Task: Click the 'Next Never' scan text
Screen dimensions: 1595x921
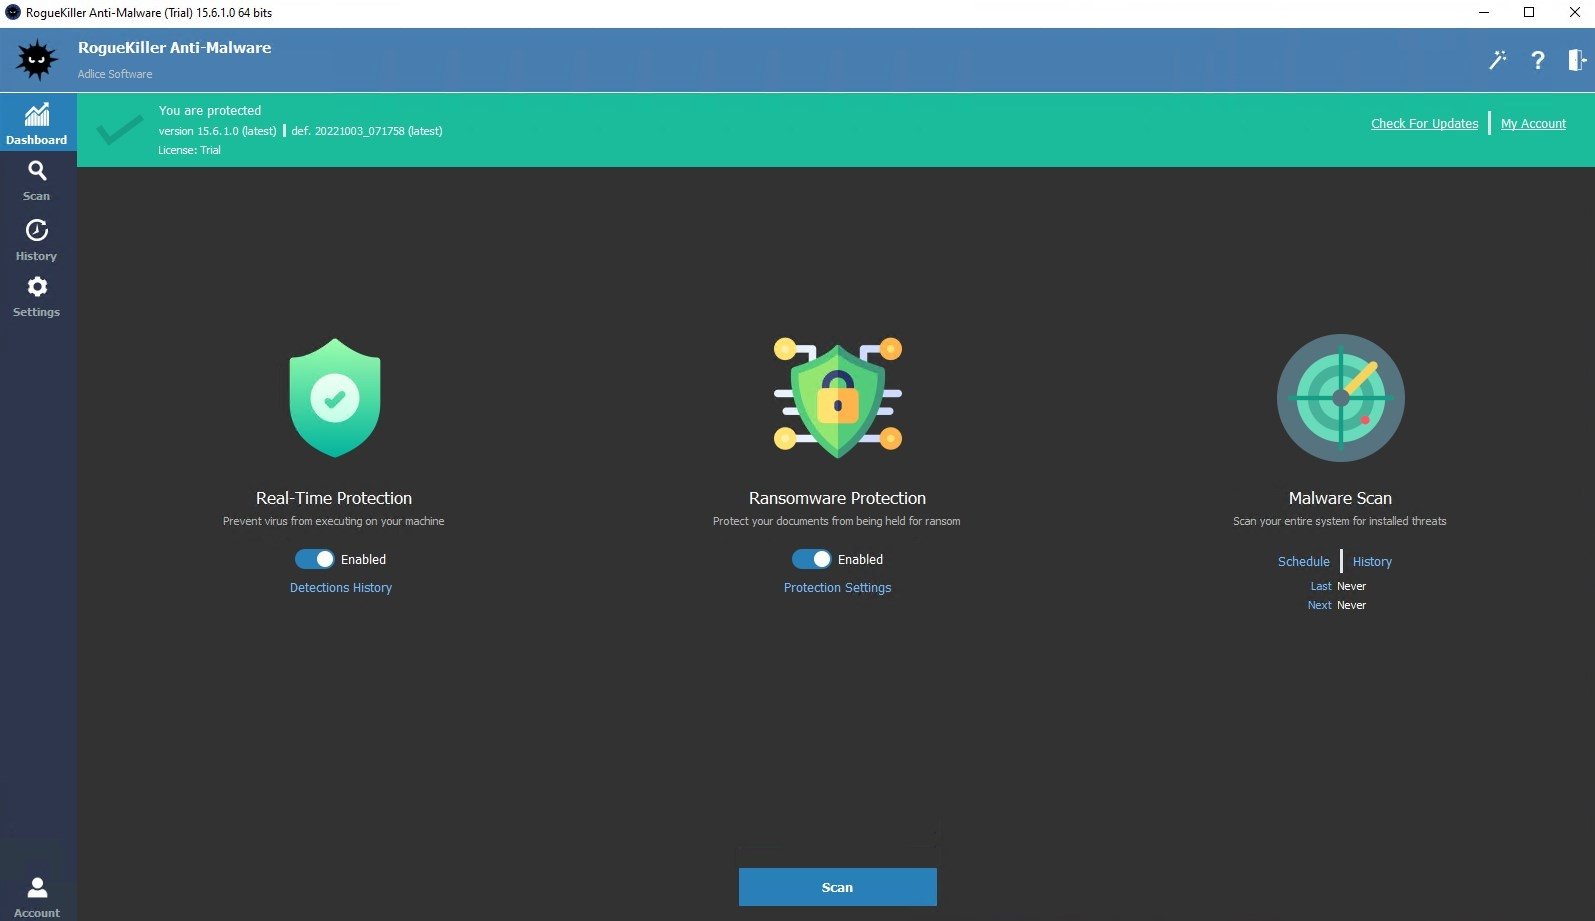Action: pos(1337,606)
